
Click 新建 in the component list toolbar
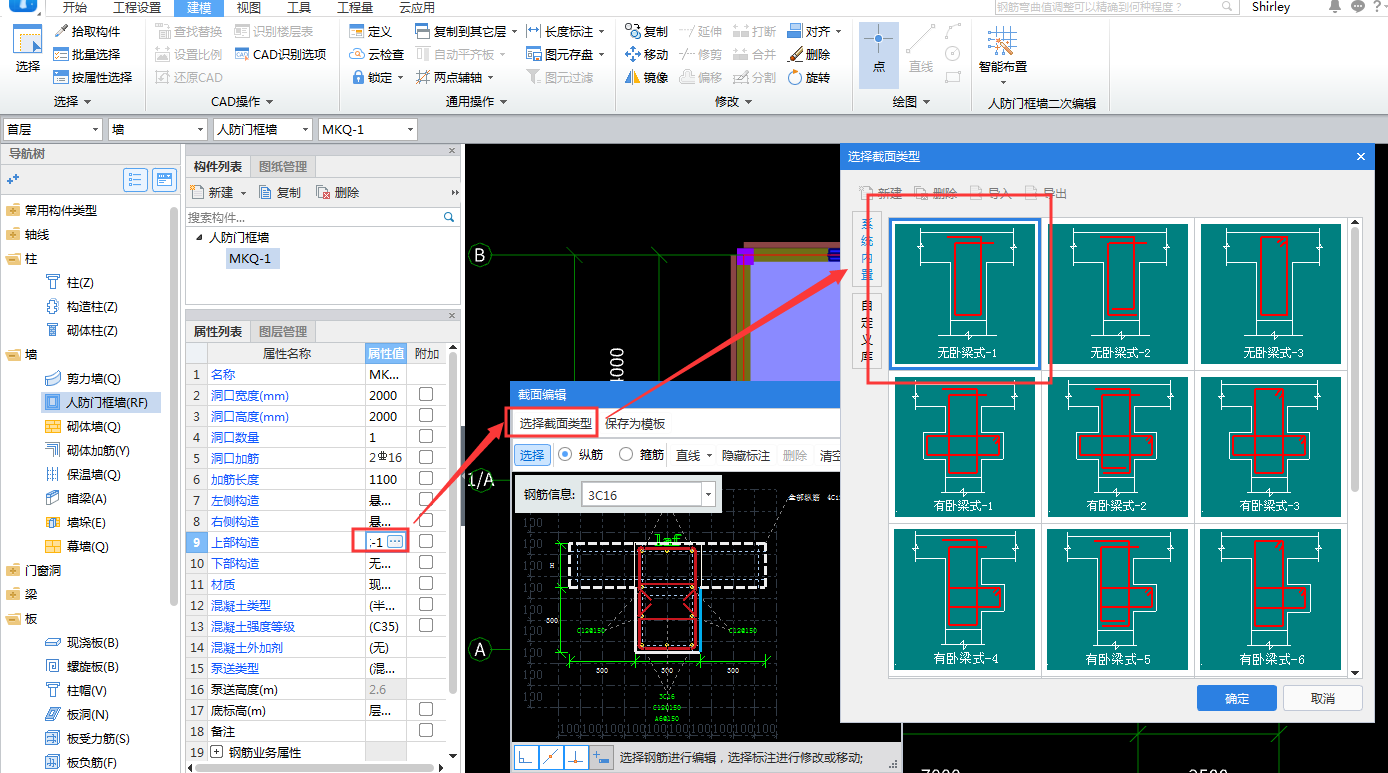click(214, 192)
